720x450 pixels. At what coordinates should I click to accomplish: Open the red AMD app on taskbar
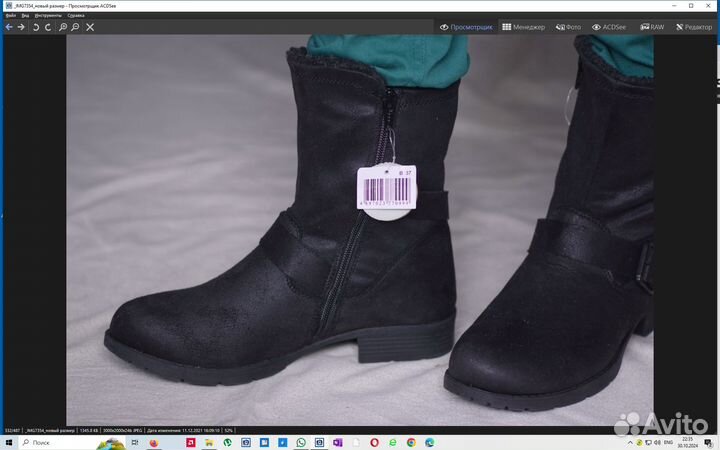pyautogui.click(x=191, y=443)
